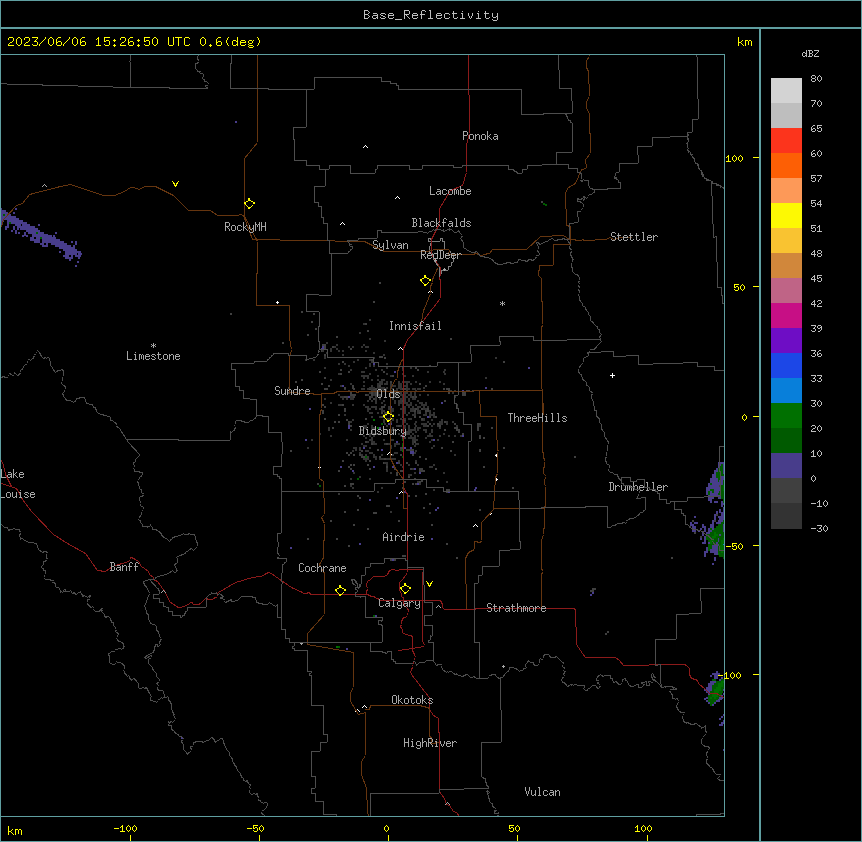Click the yellow V marker northwest of RockyMH
This screenshot has height=842, width=862.
[x=175, y=184]
